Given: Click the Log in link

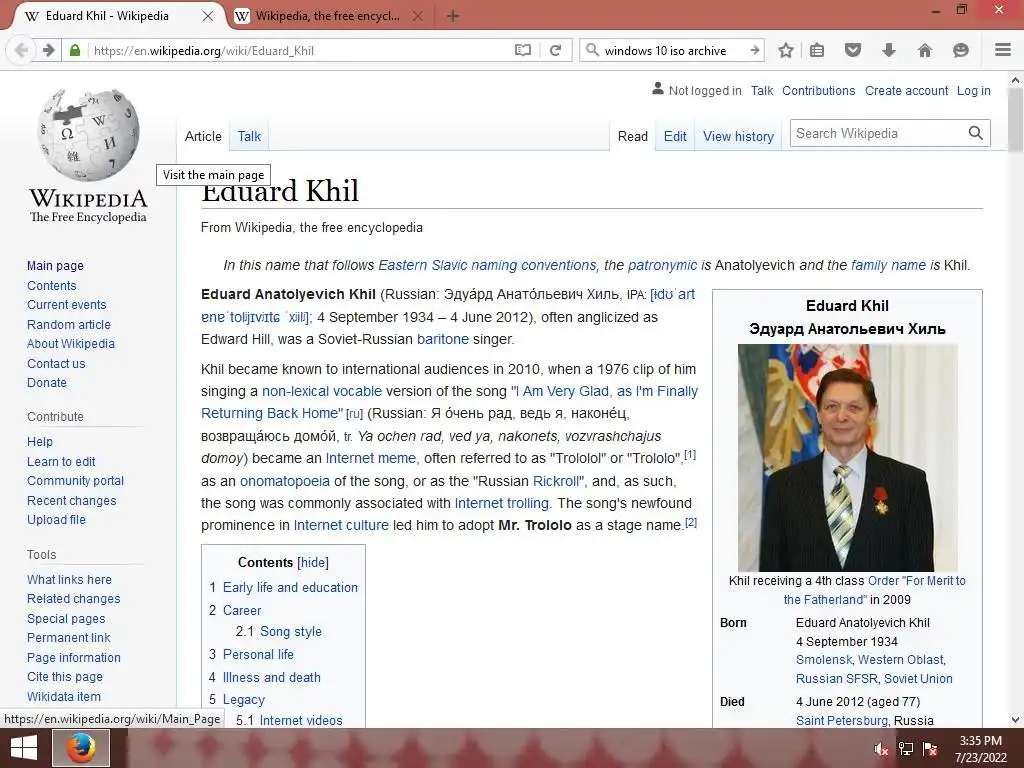Looking at the screenshot, I should [x=974, y=90].
